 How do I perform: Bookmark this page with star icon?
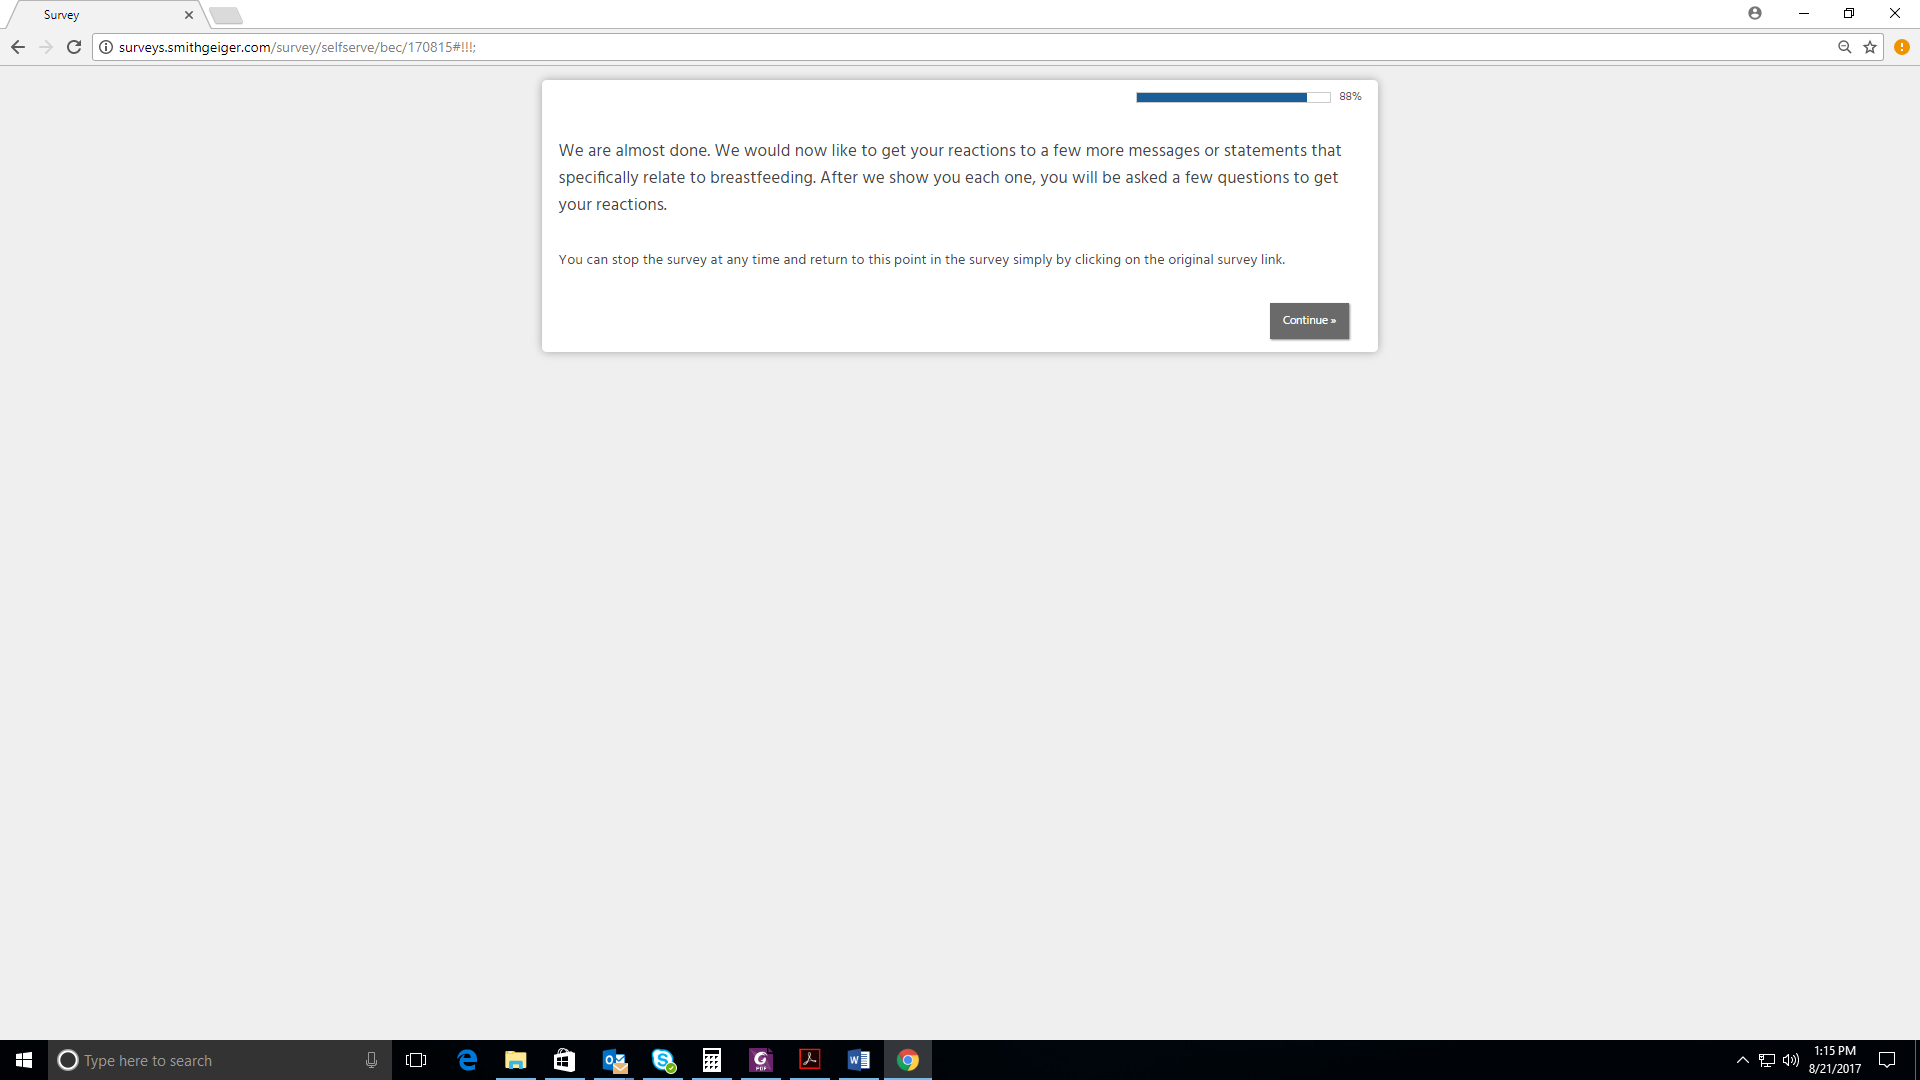click(1870, 47)
